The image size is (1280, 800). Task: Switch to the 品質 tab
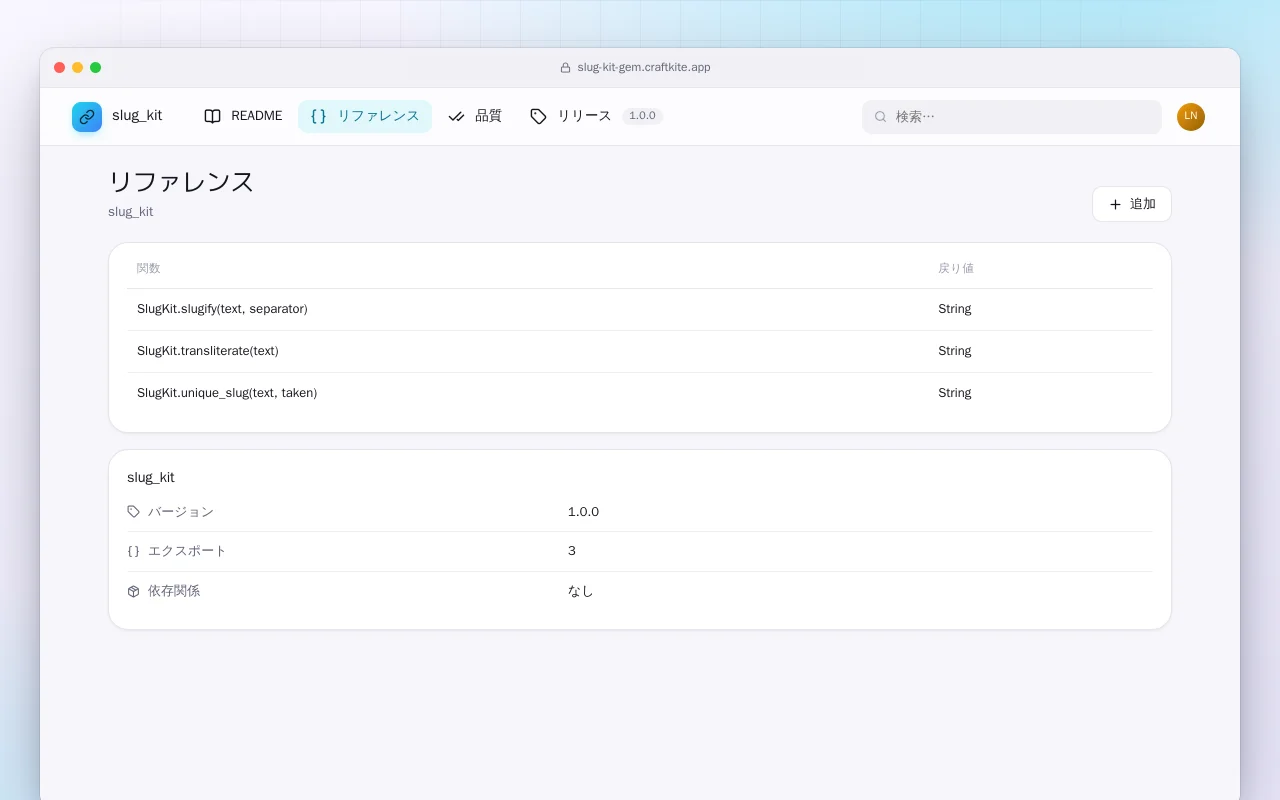pos(475,116)
